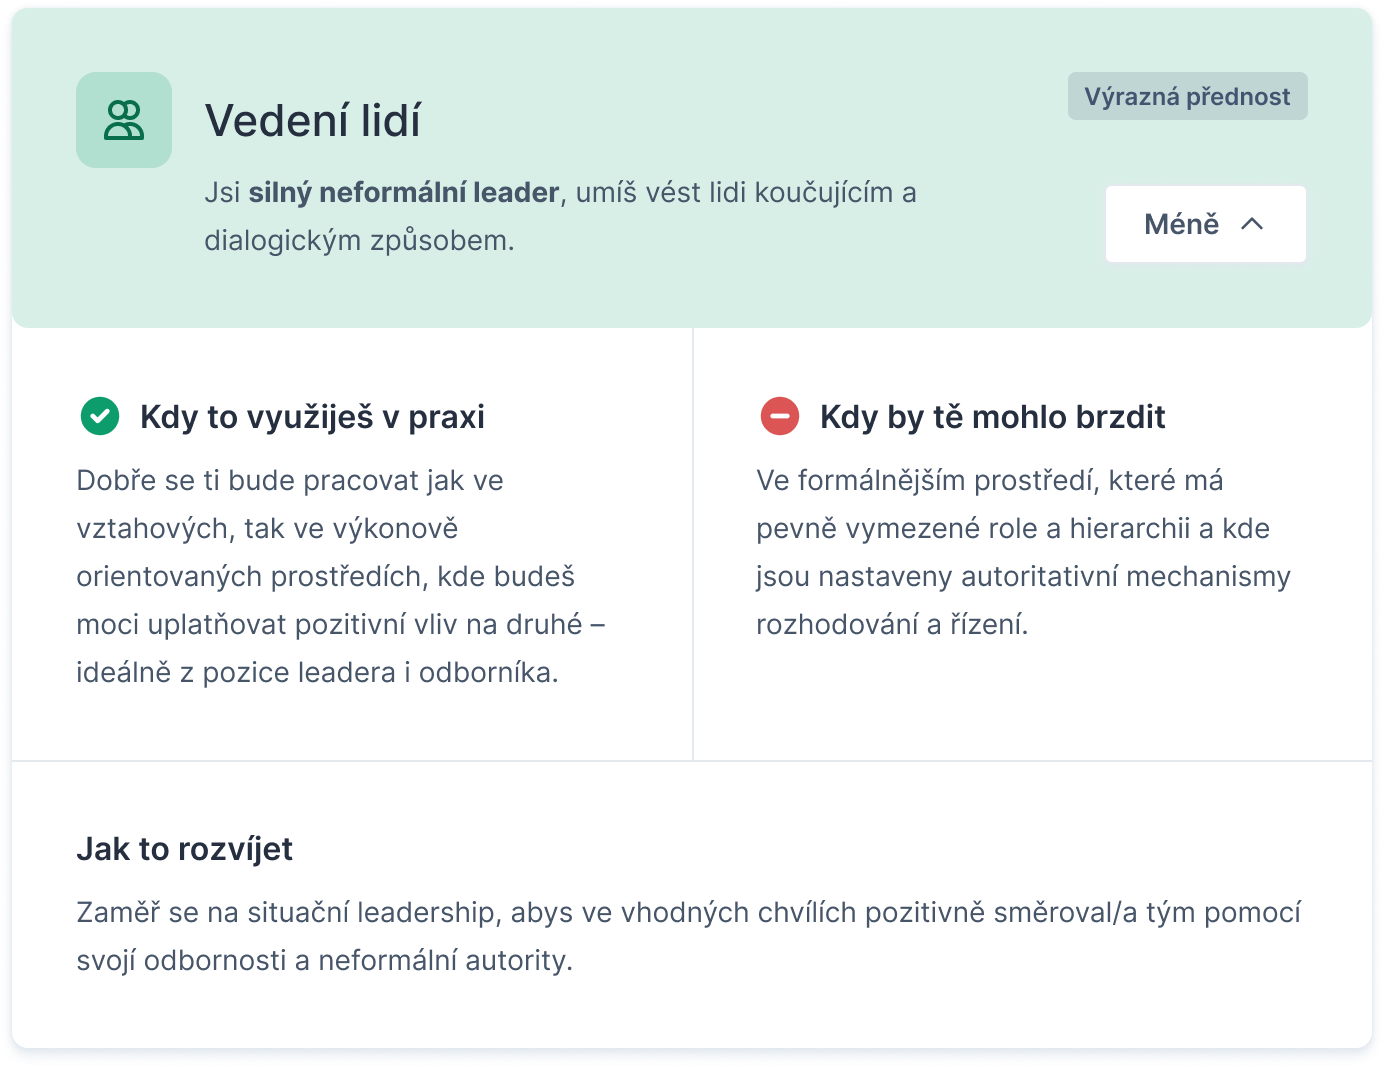Image resolution: width=1384 pixels, height=1068 pixels.
Task: Click the paragraph starting Ve formálnějším prostředí
Action: tap(1023, 552)
